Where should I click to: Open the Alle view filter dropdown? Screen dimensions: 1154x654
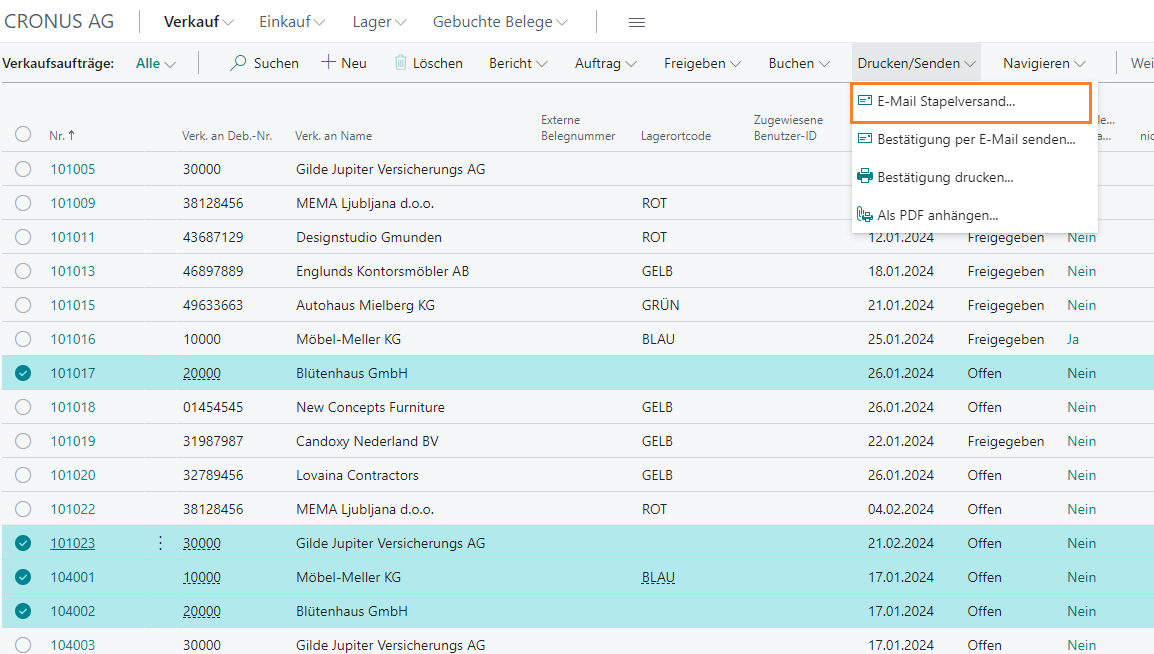tap(155, 63)
